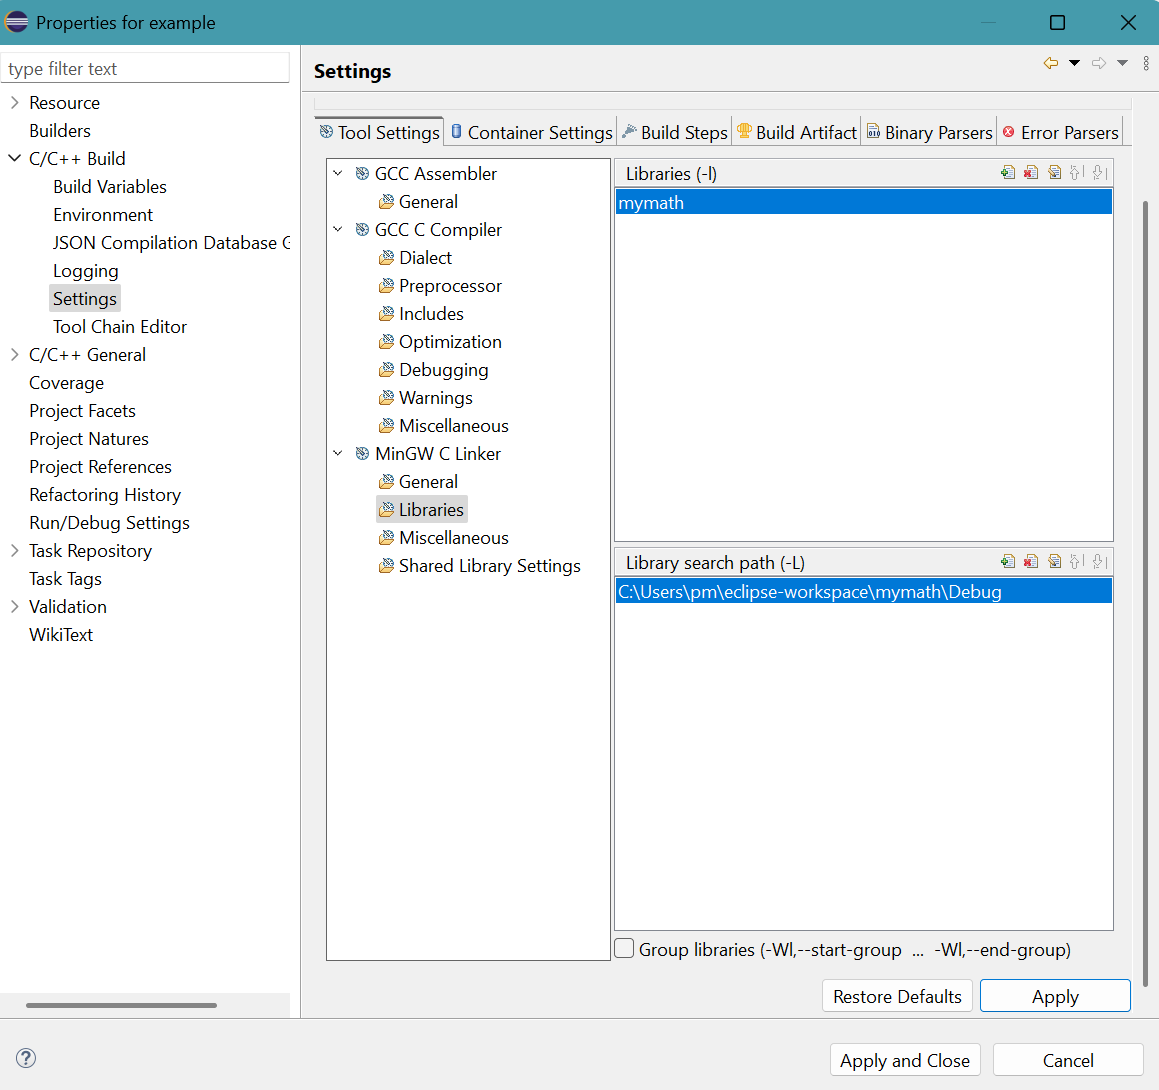Delete selected entry in Libraries (-l) toolbar
This screenshot has height=1090, width=1159.
pyautogui.click(x=1031, y=173)
